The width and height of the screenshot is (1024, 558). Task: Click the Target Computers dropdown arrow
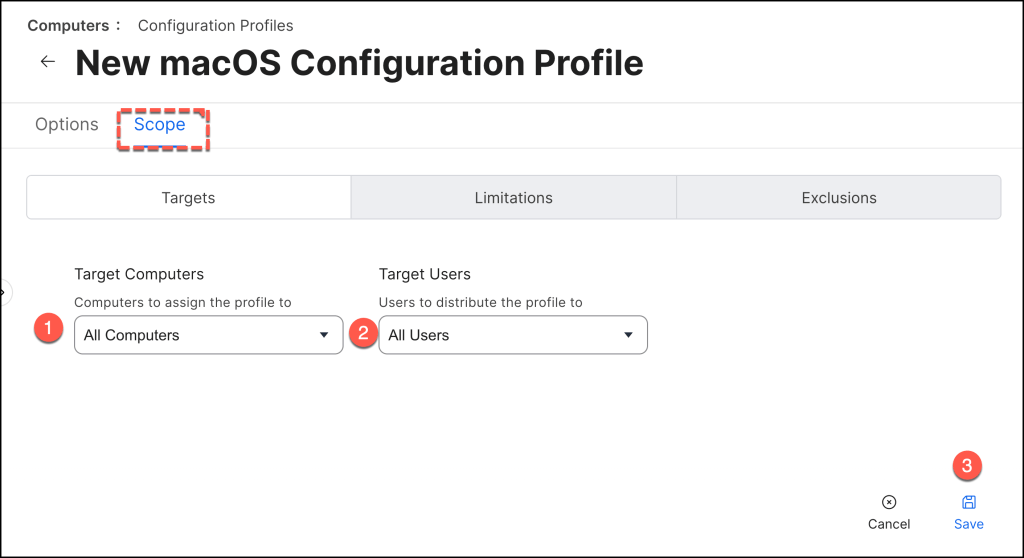pyautogui.click(x=324, y=335)
